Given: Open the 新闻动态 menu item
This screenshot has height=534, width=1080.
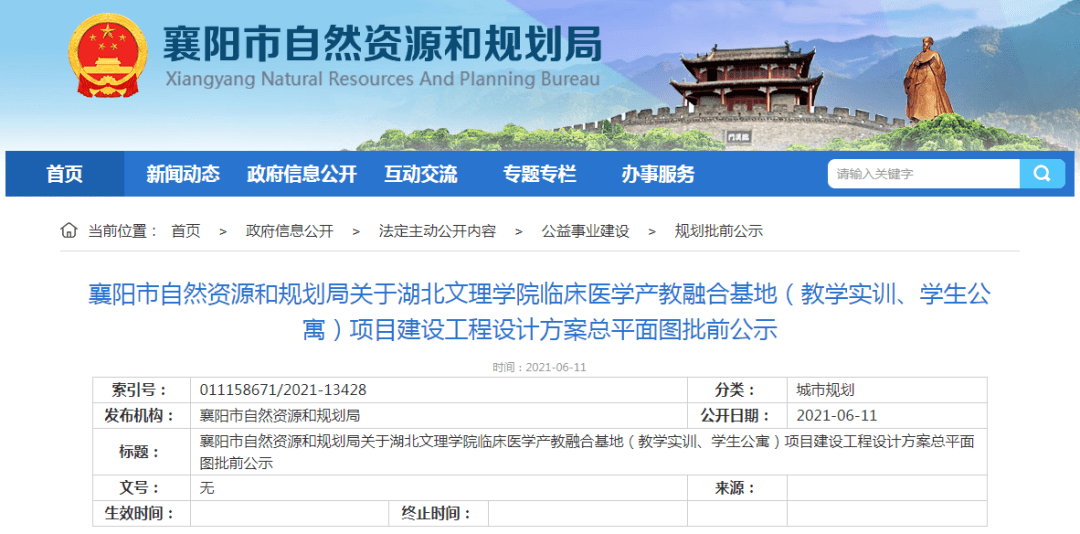Looking at the screenshot, I should click(183, 174).
